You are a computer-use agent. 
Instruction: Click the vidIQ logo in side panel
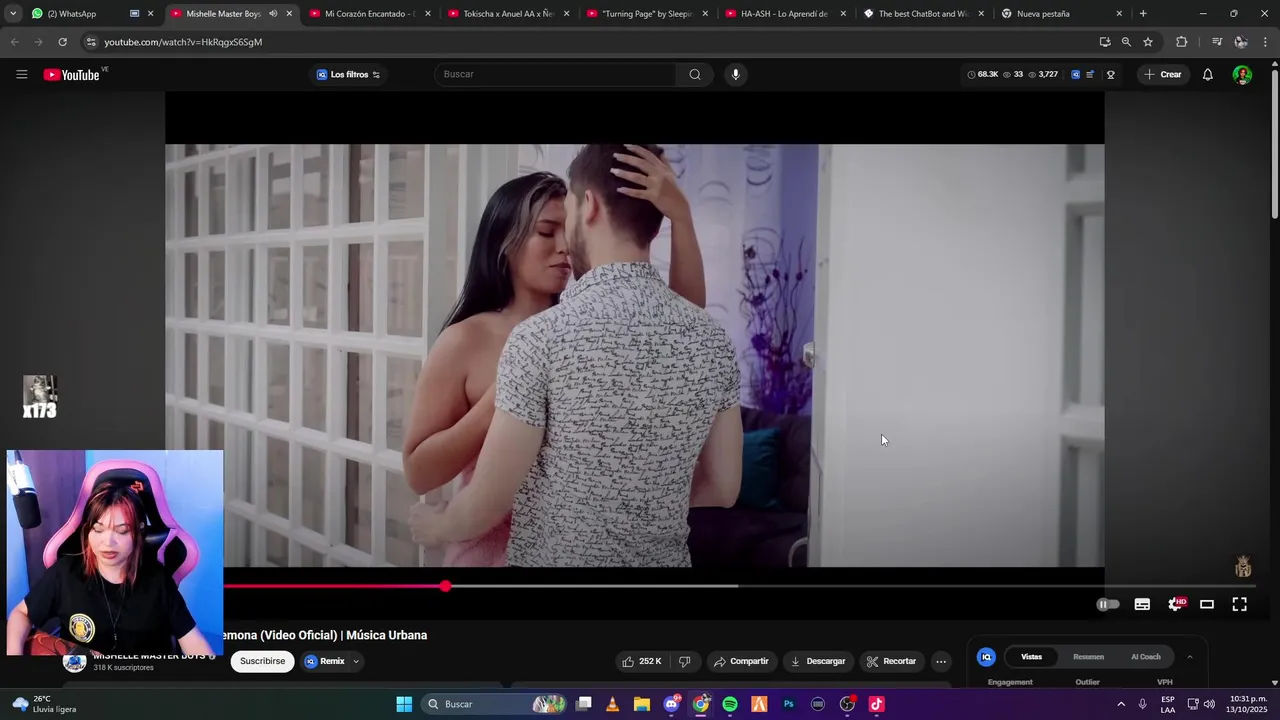986,657
